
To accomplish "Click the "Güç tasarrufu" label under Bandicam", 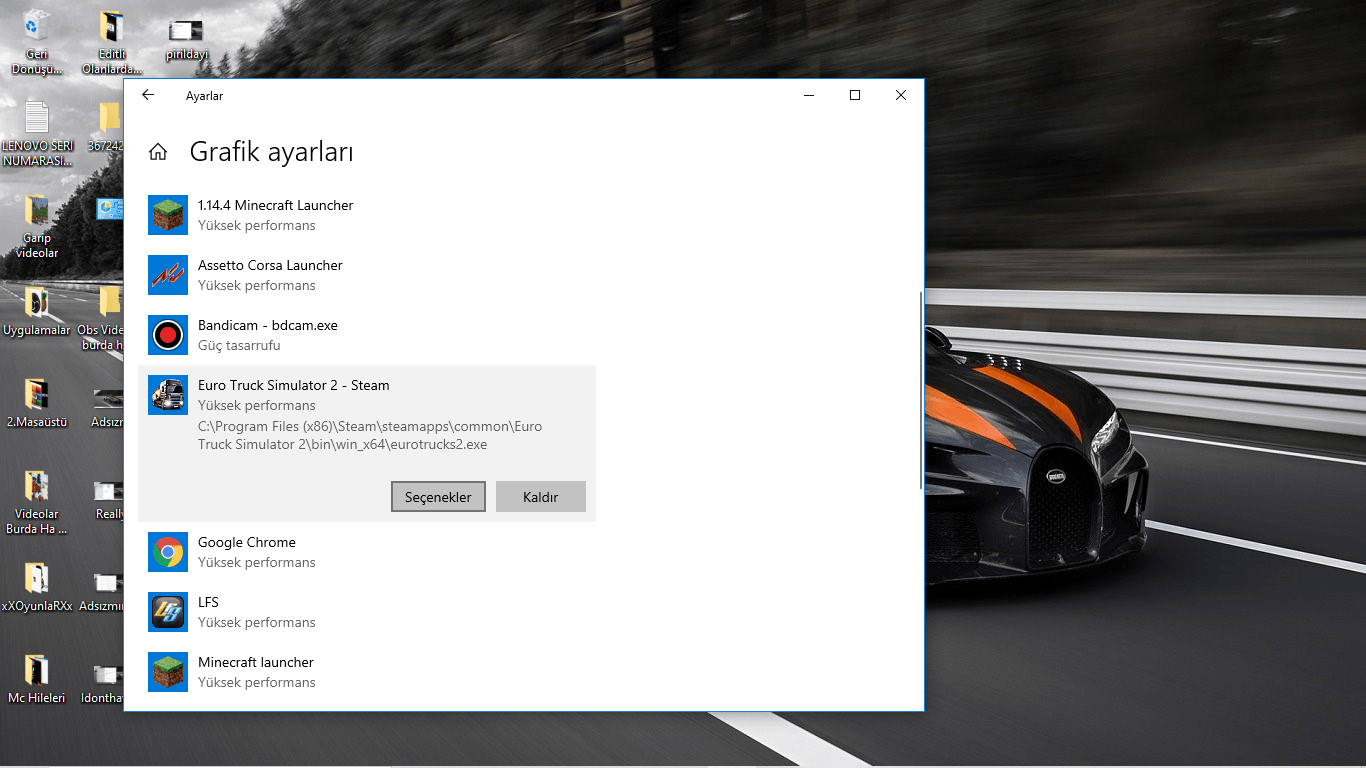I will (239, 346).
